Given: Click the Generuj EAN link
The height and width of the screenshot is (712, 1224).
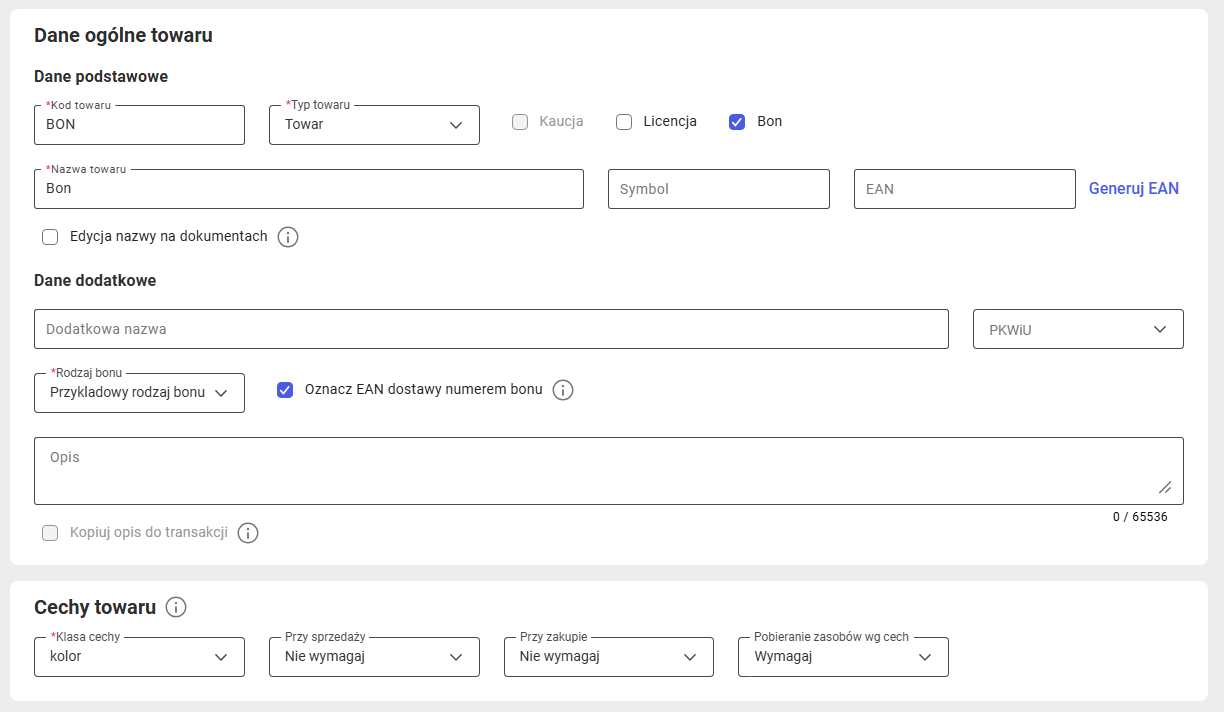Looking at the screenshot, I should (1134, 188).
